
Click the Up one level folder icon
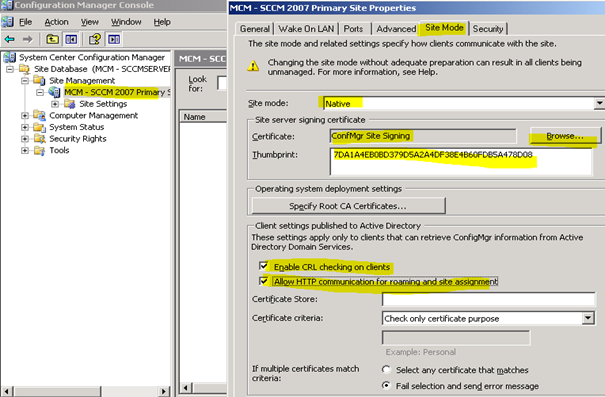52,39
